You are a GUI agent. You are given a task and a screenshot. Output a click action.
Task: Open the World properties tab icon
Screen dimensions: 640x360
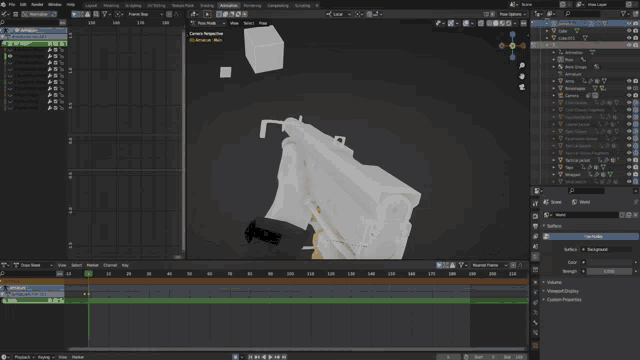535,256
